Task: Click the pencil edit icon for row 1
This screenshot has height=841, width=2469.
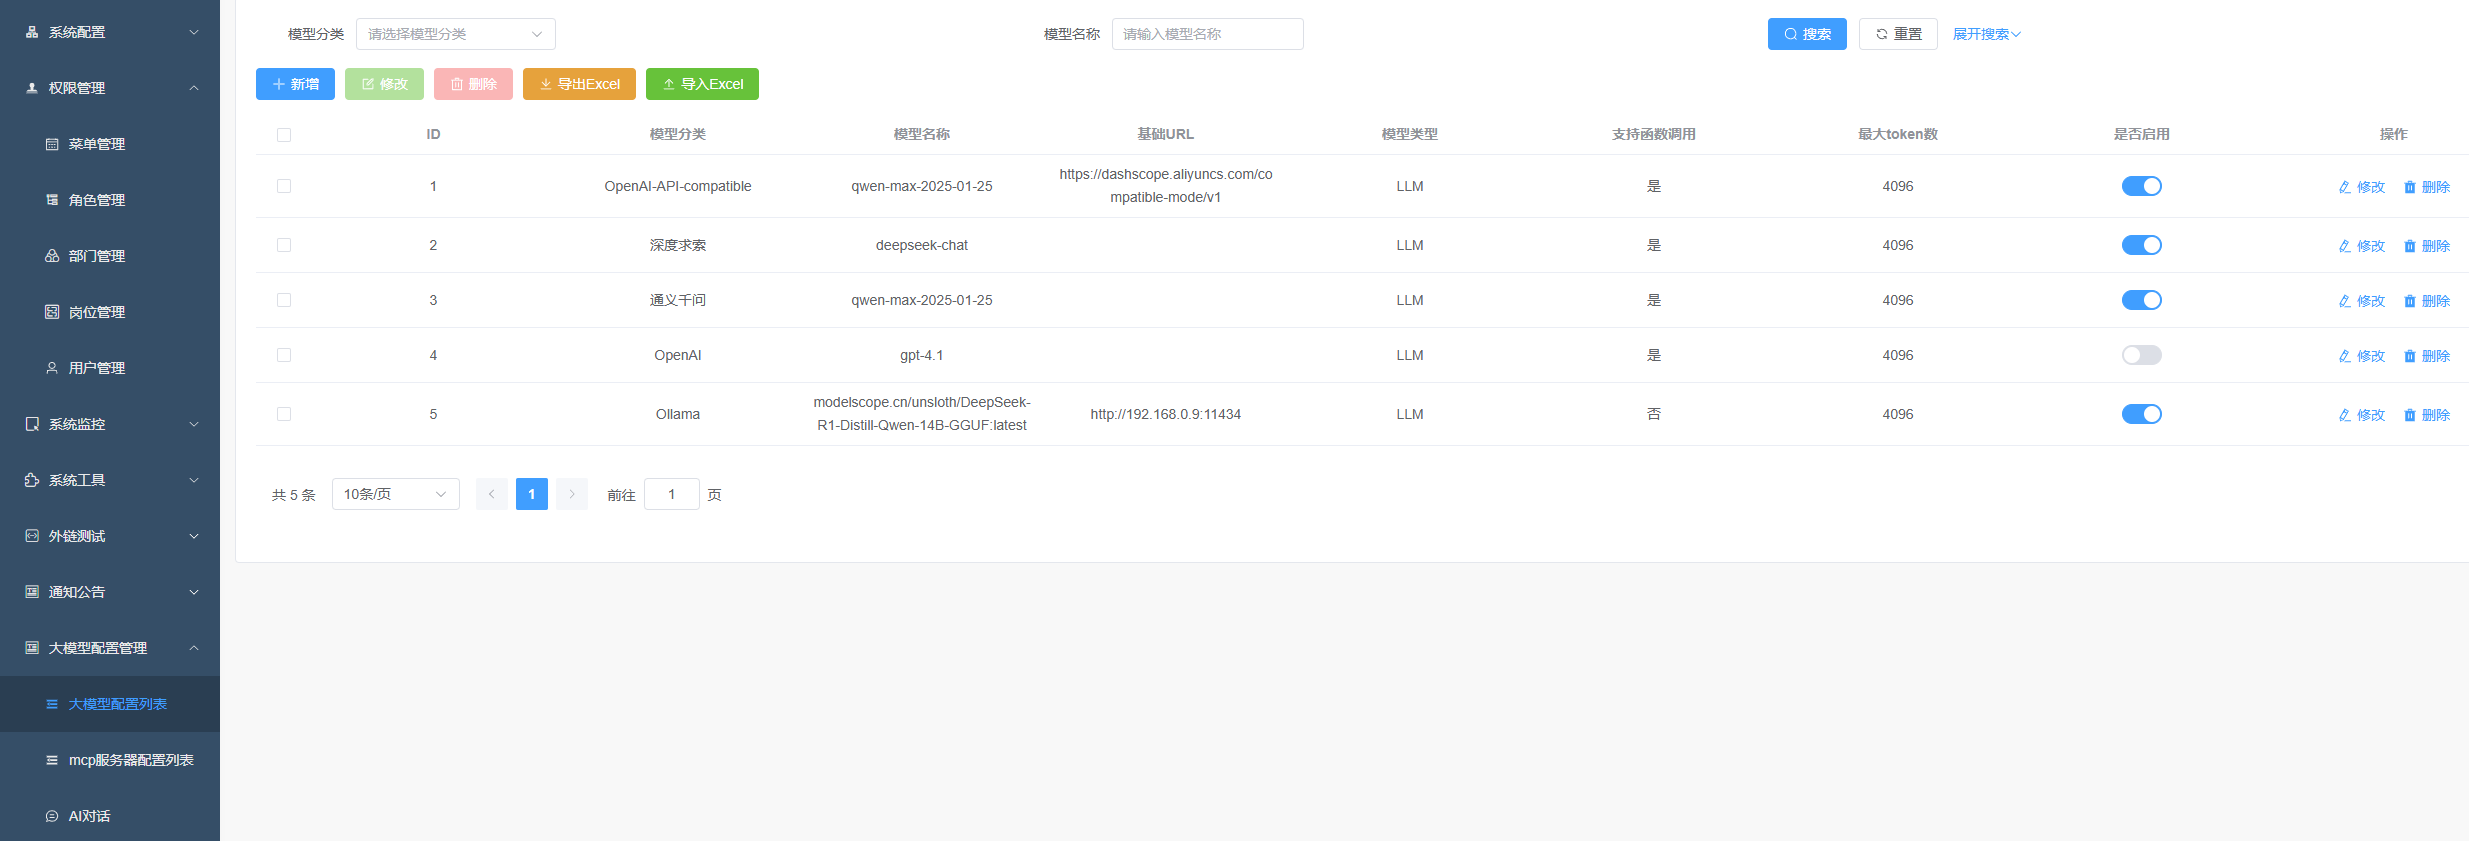Action: coord(2345,187)
